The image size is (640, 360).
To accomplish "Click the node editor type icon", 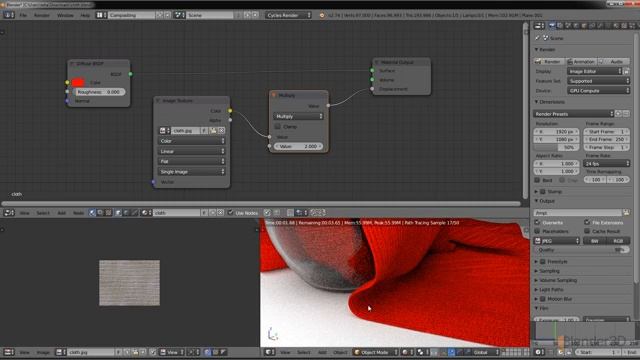I will click(x=9, y=213).
